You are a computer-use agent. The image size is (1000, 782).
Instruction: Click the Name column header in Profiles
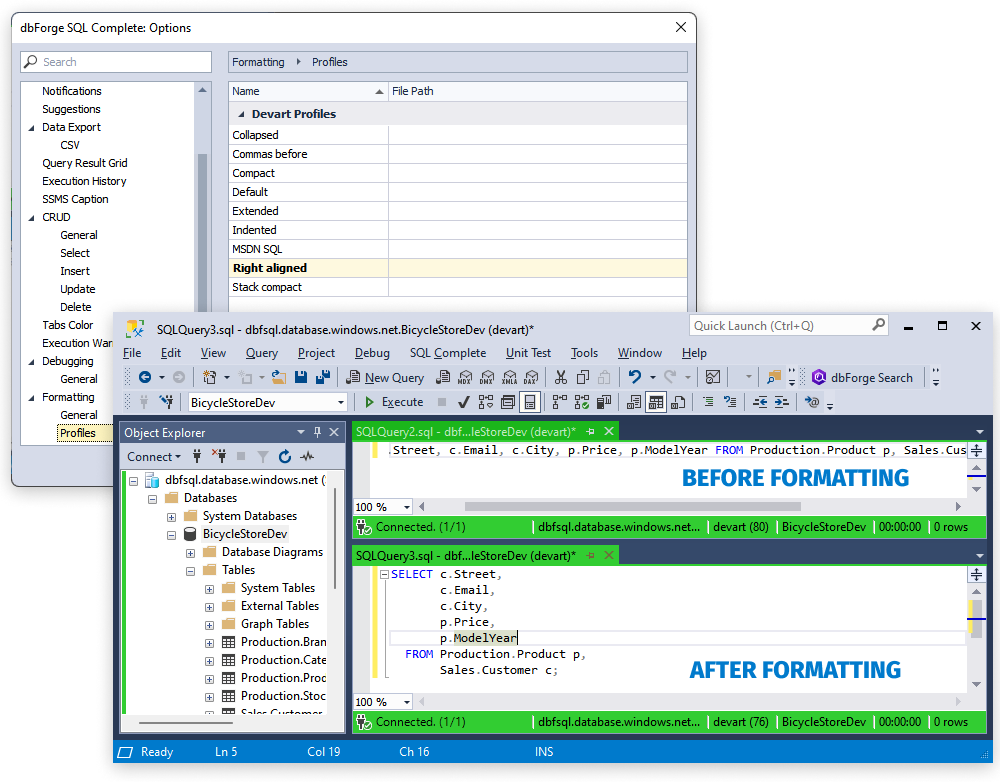click(x=309, y=91)
